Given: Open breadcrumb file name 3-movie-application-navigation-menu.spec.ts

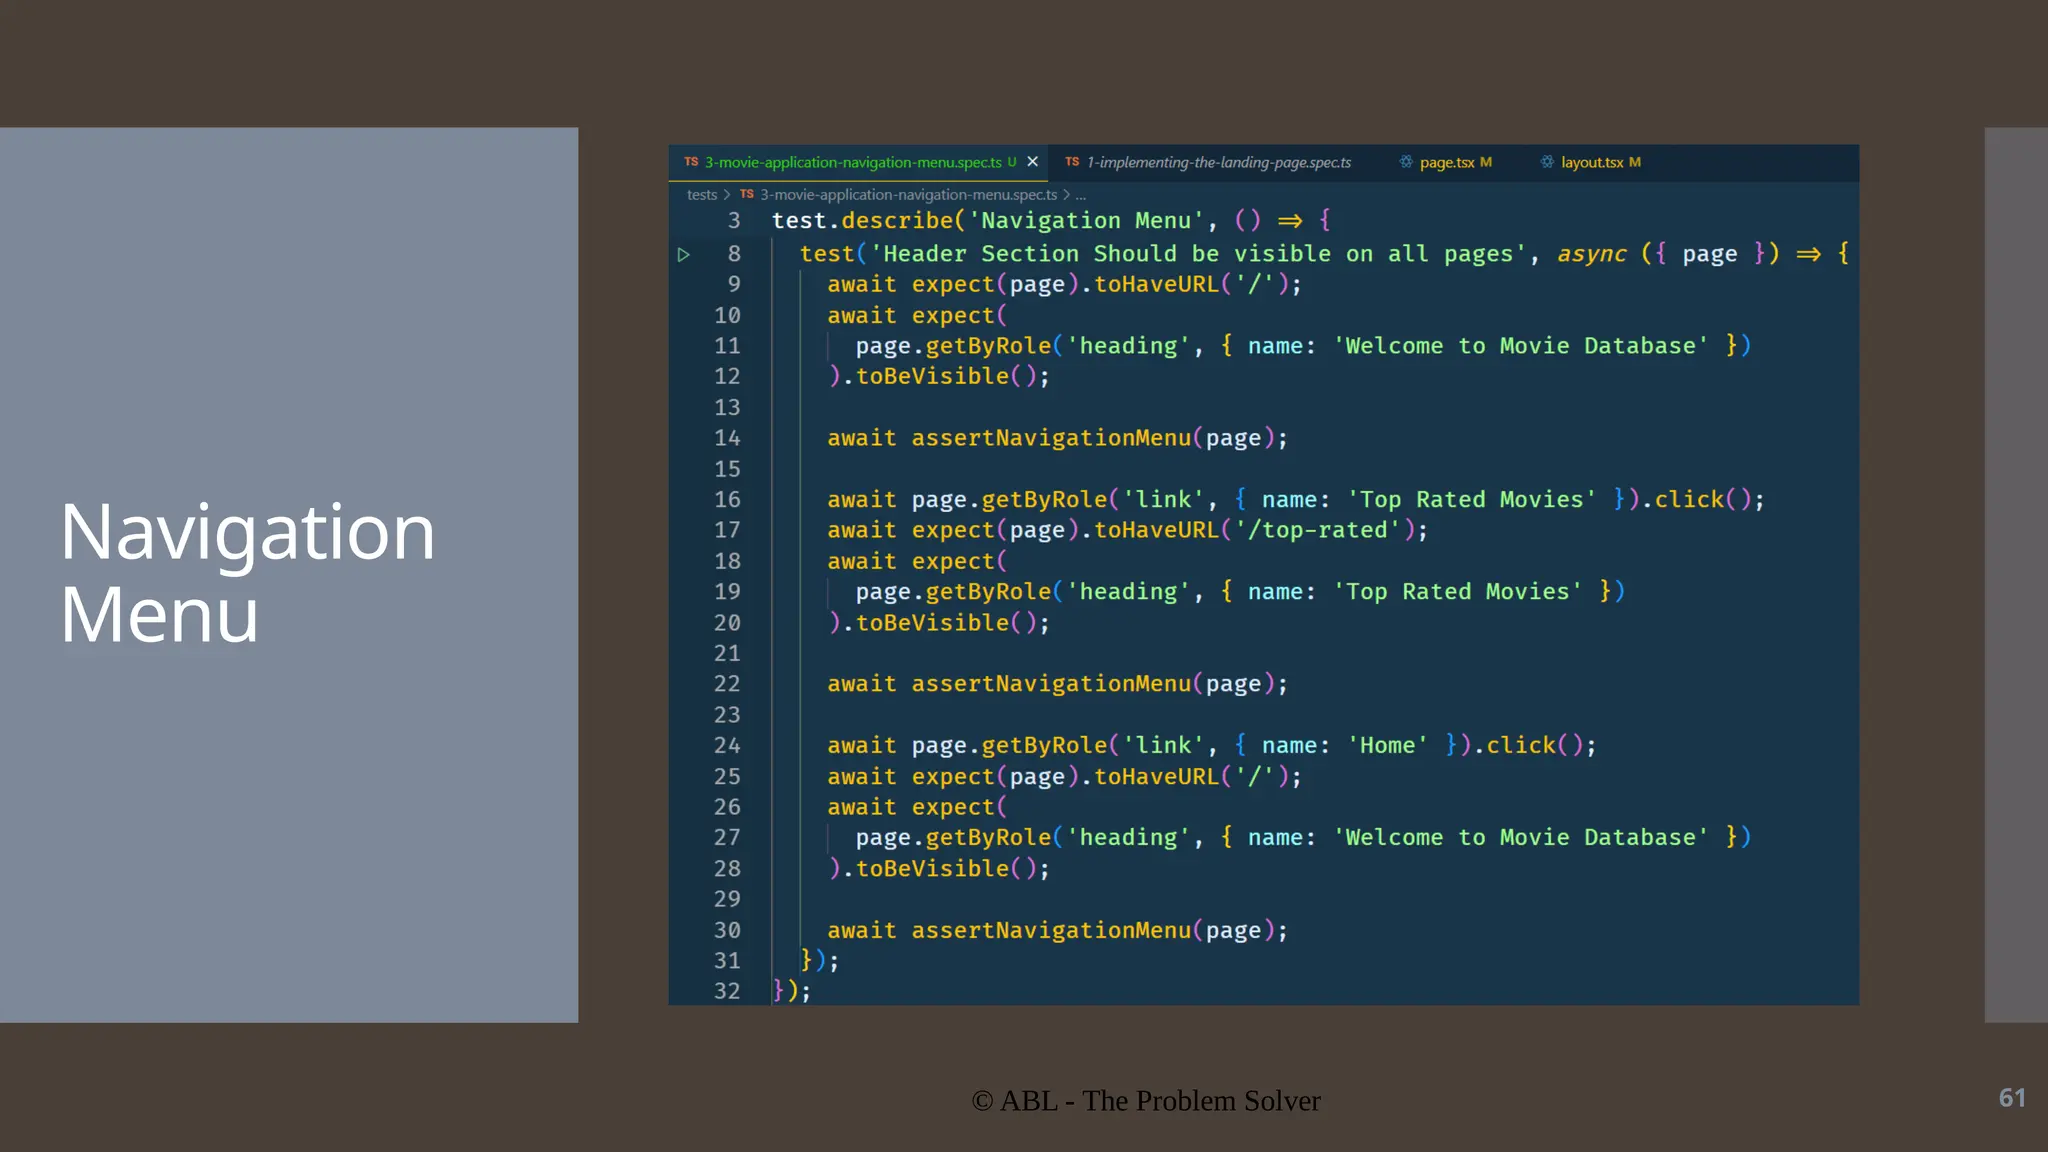Looking at the screenshot, I should click(908, 195).
